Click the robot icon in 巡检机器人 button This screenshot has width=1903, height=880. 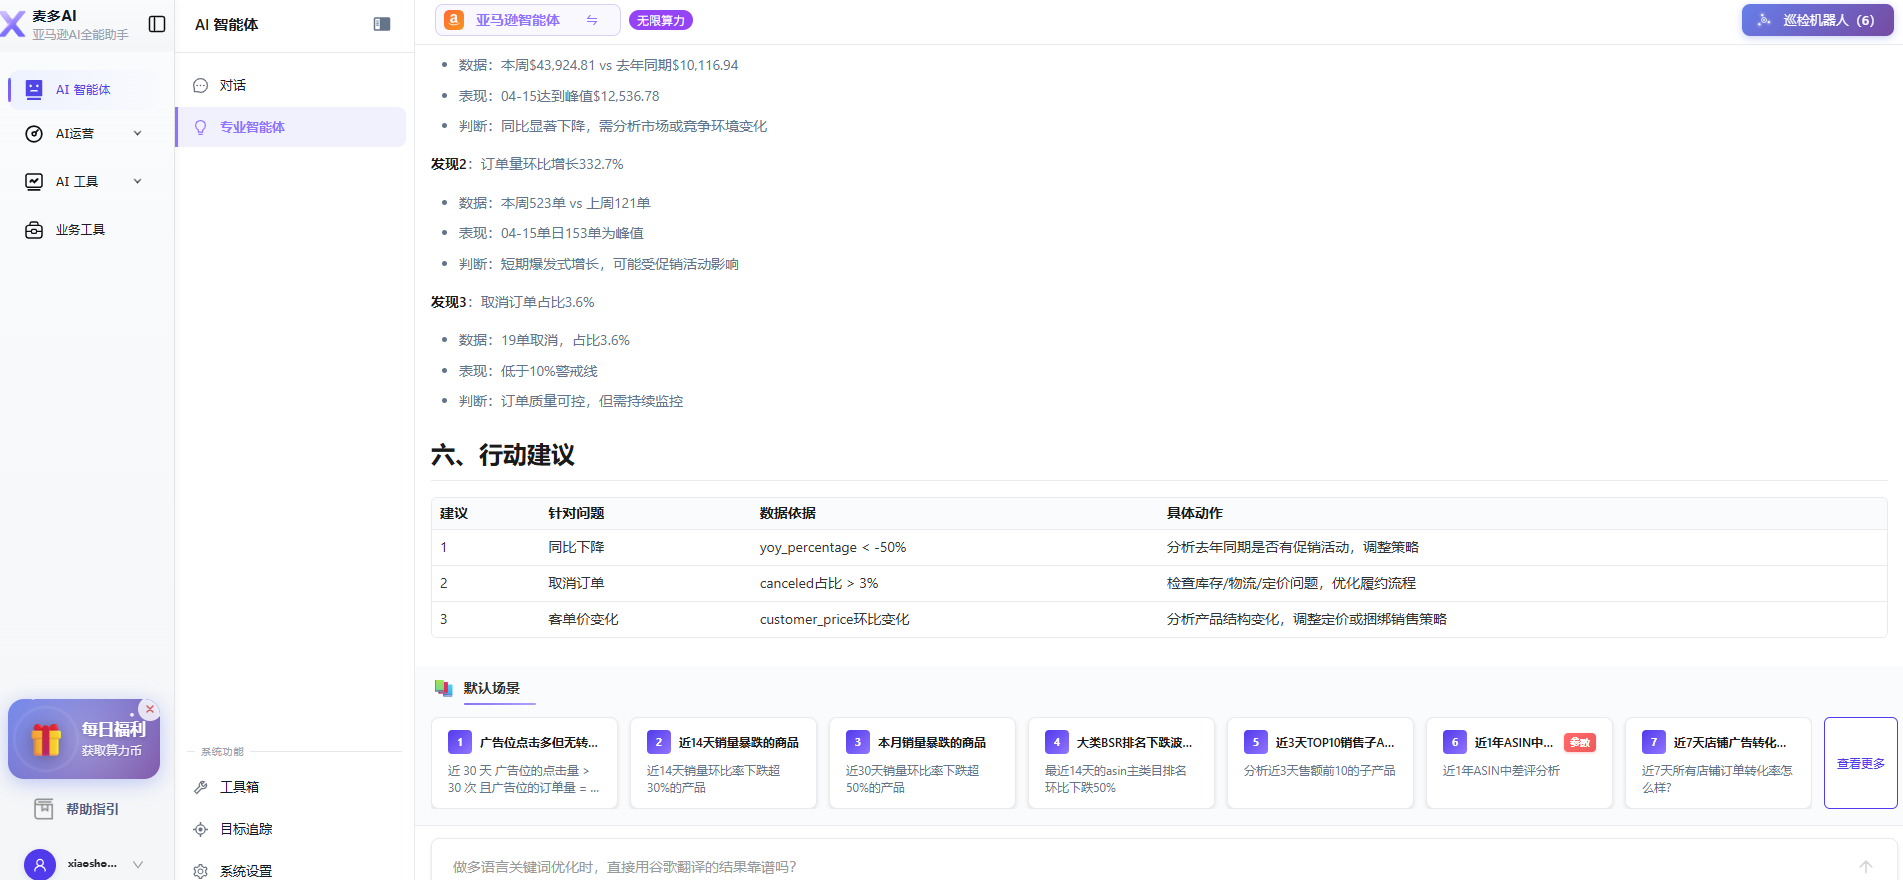(1764, 20)
